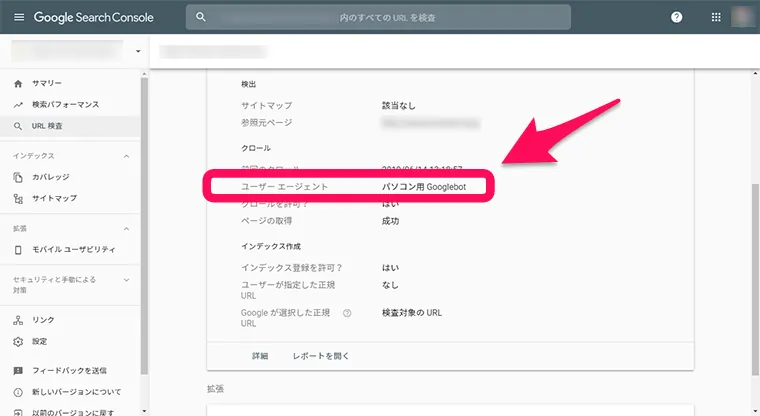Click the フィードバックを送信 icon
Image resolution: width=760 pixels, height=416 pixels.
point(18,371)
